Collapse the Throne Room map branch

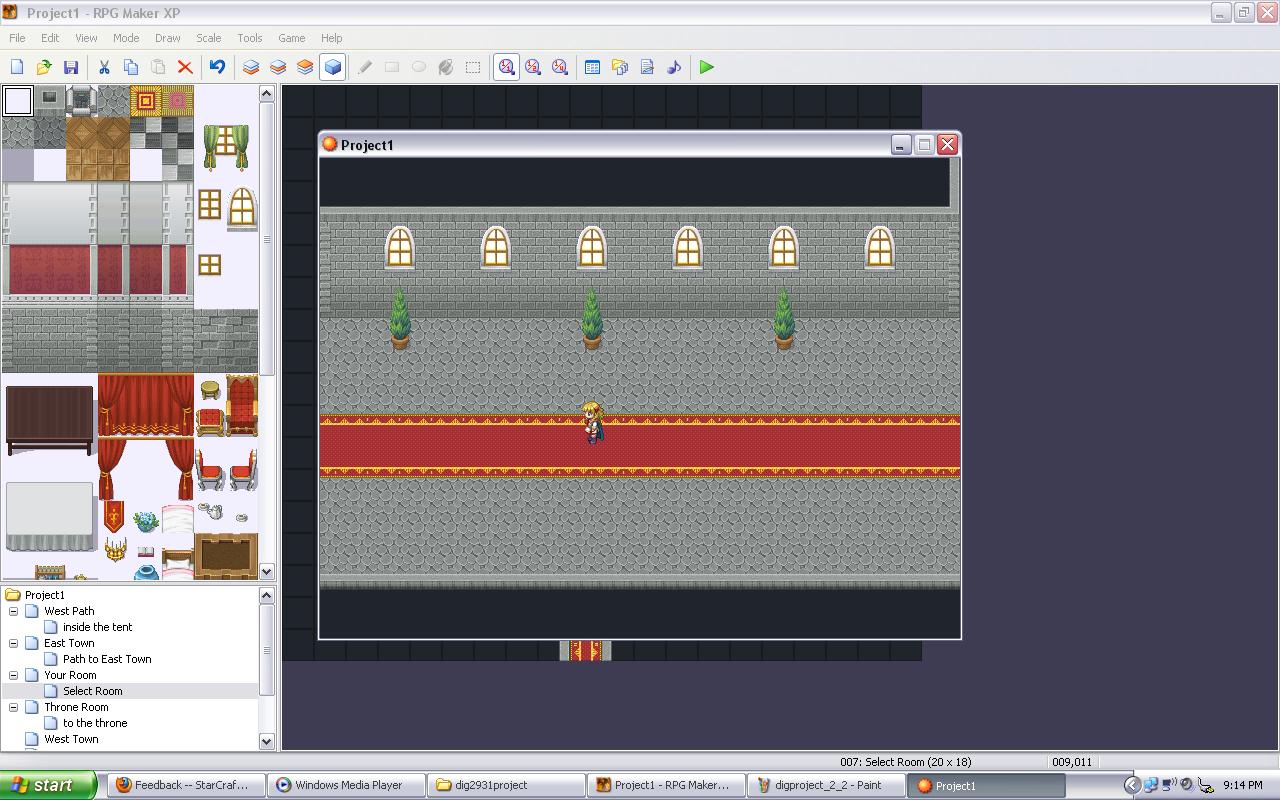click(14, 707)
